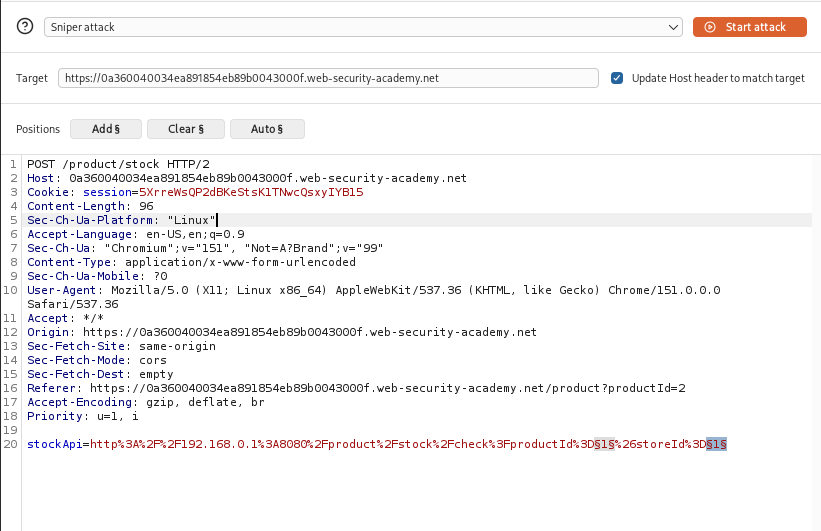Click the Target URL input field

tap(328, 78)
